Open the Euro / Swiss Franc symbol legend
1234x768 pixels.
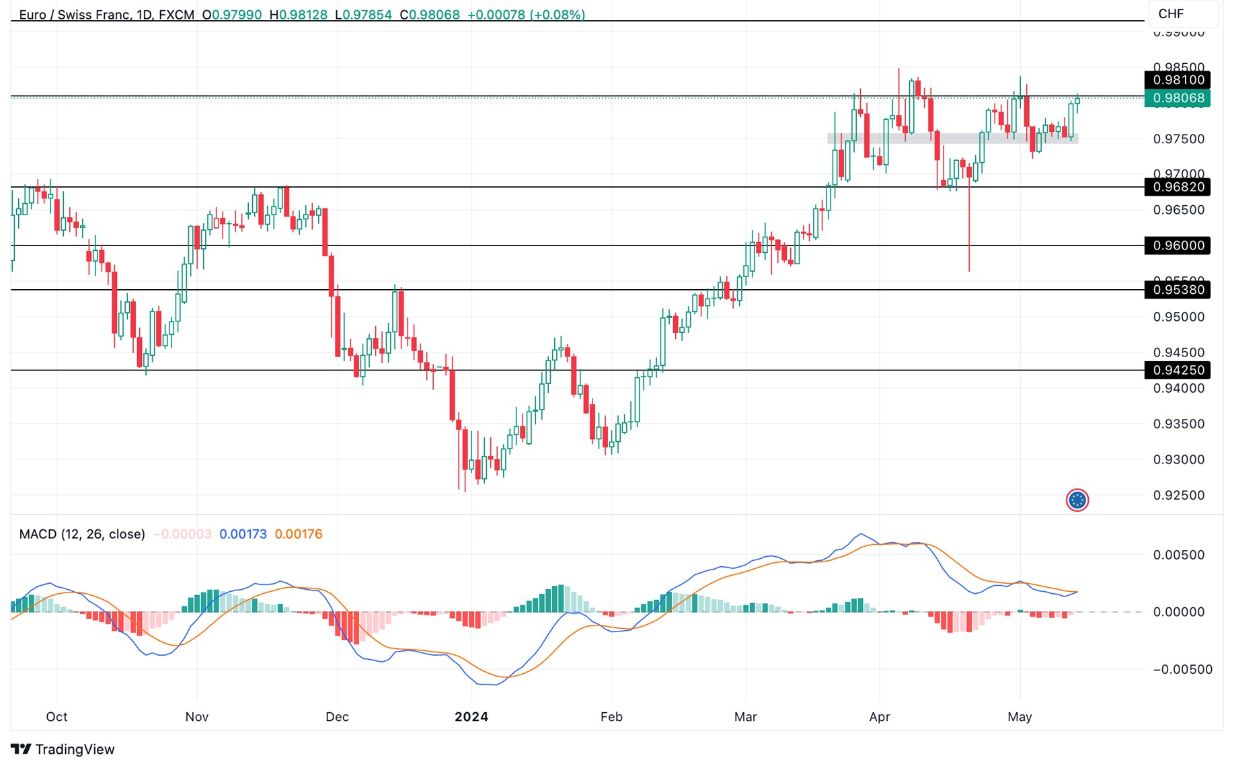click(75, 16)
